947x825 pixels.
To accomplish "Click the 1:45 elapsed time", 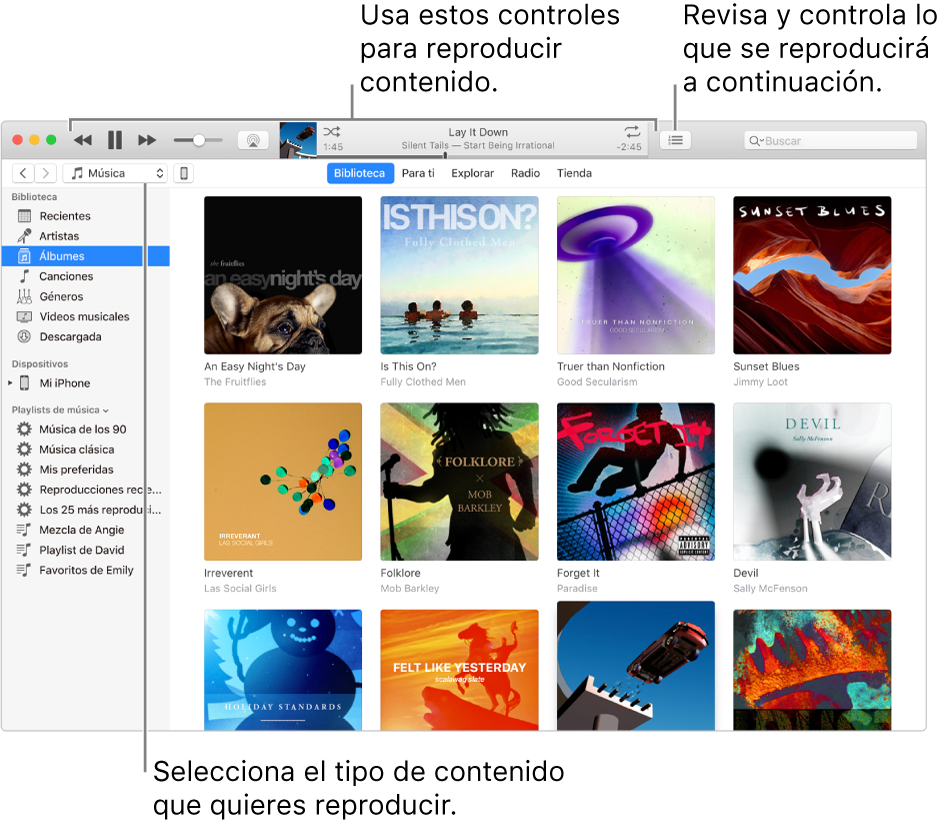I will pos(333,147).
